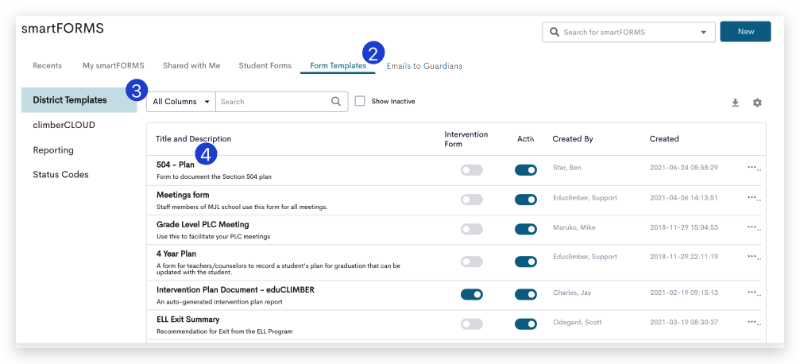Click created date 2018-11-29 22:11:19
The width and height of the screenshot is (800, 364).
pos(684,257)
